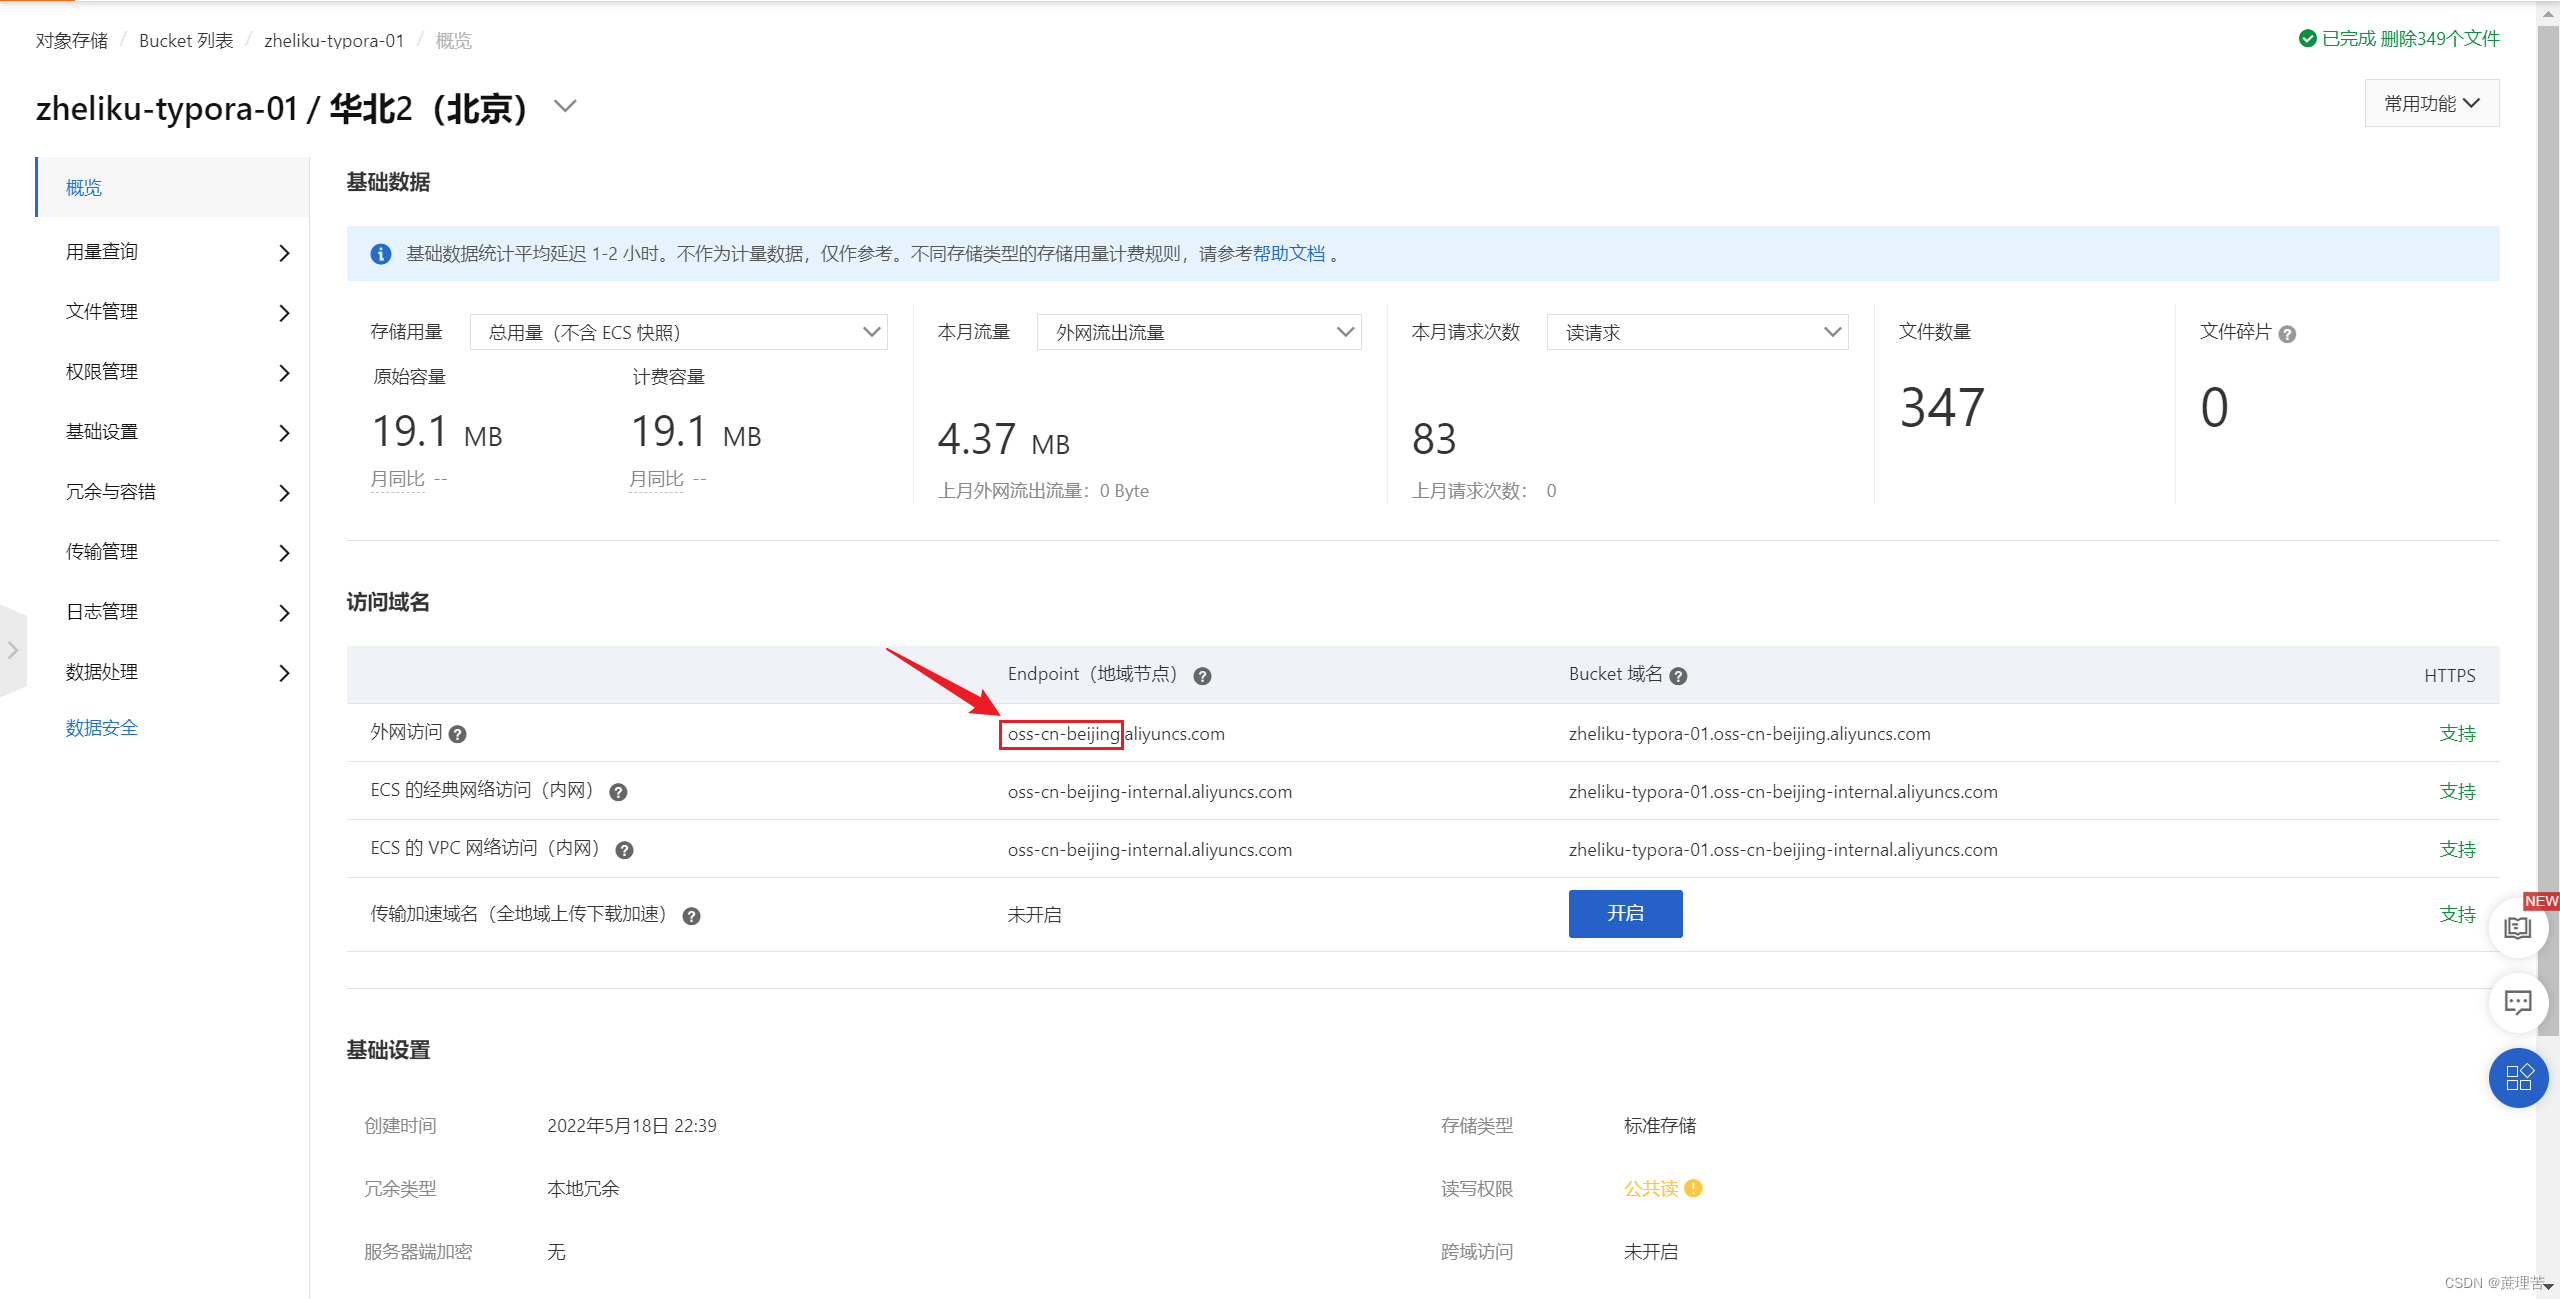Screen dimensions: 2560x1299
Task: Go to 对象存储 breadcrumb
Action: 72,40
